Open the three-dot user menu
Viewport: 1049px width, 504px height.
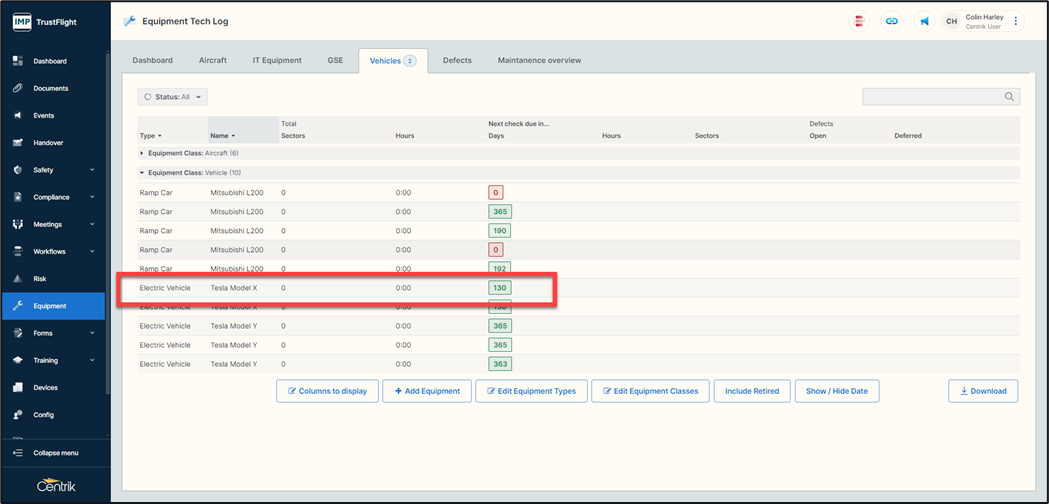pos(1016,21)
